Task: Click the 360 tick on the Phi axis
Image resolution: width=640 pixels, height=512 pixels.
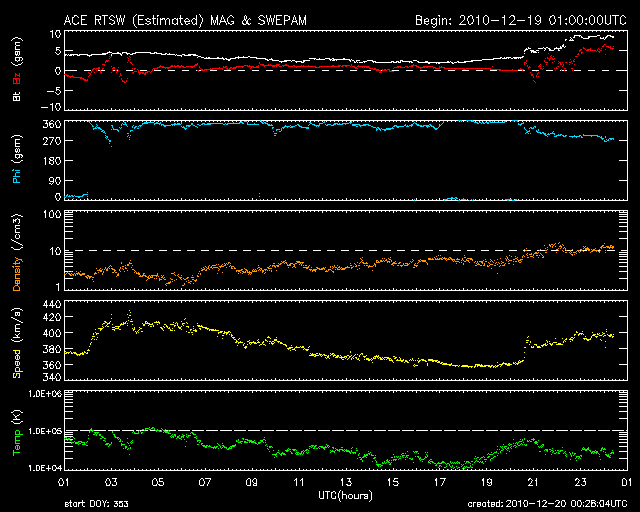Action: point(52,124)
